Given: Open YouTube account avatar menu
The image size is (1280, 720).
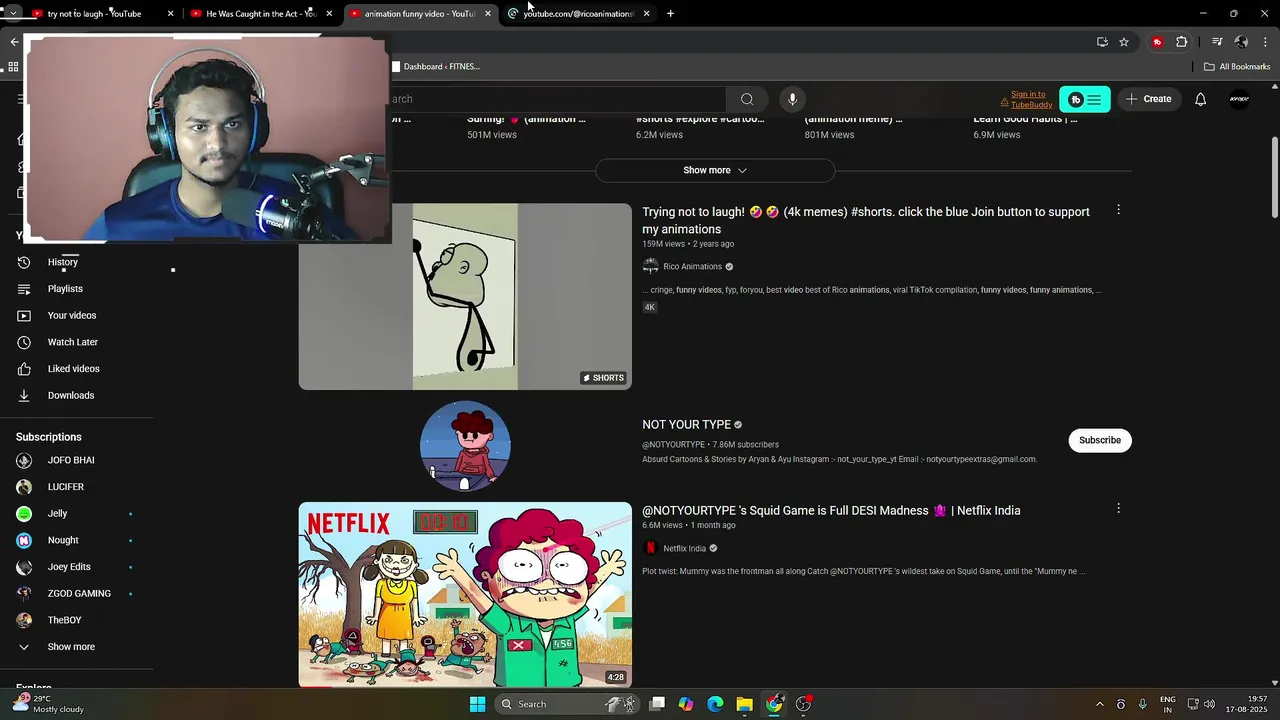Looking at the screenshot, I should 1239,99.
